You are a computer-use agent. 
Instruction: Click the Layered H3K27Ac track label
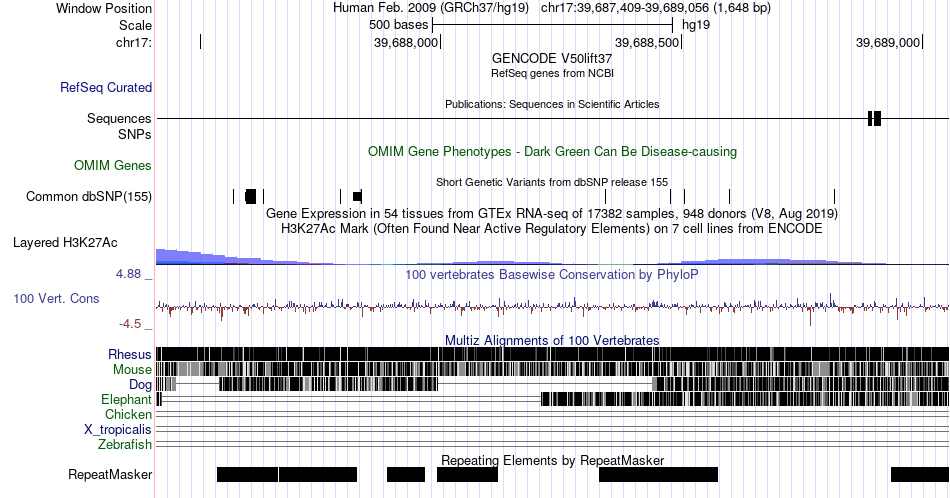(x=65, y=242)
